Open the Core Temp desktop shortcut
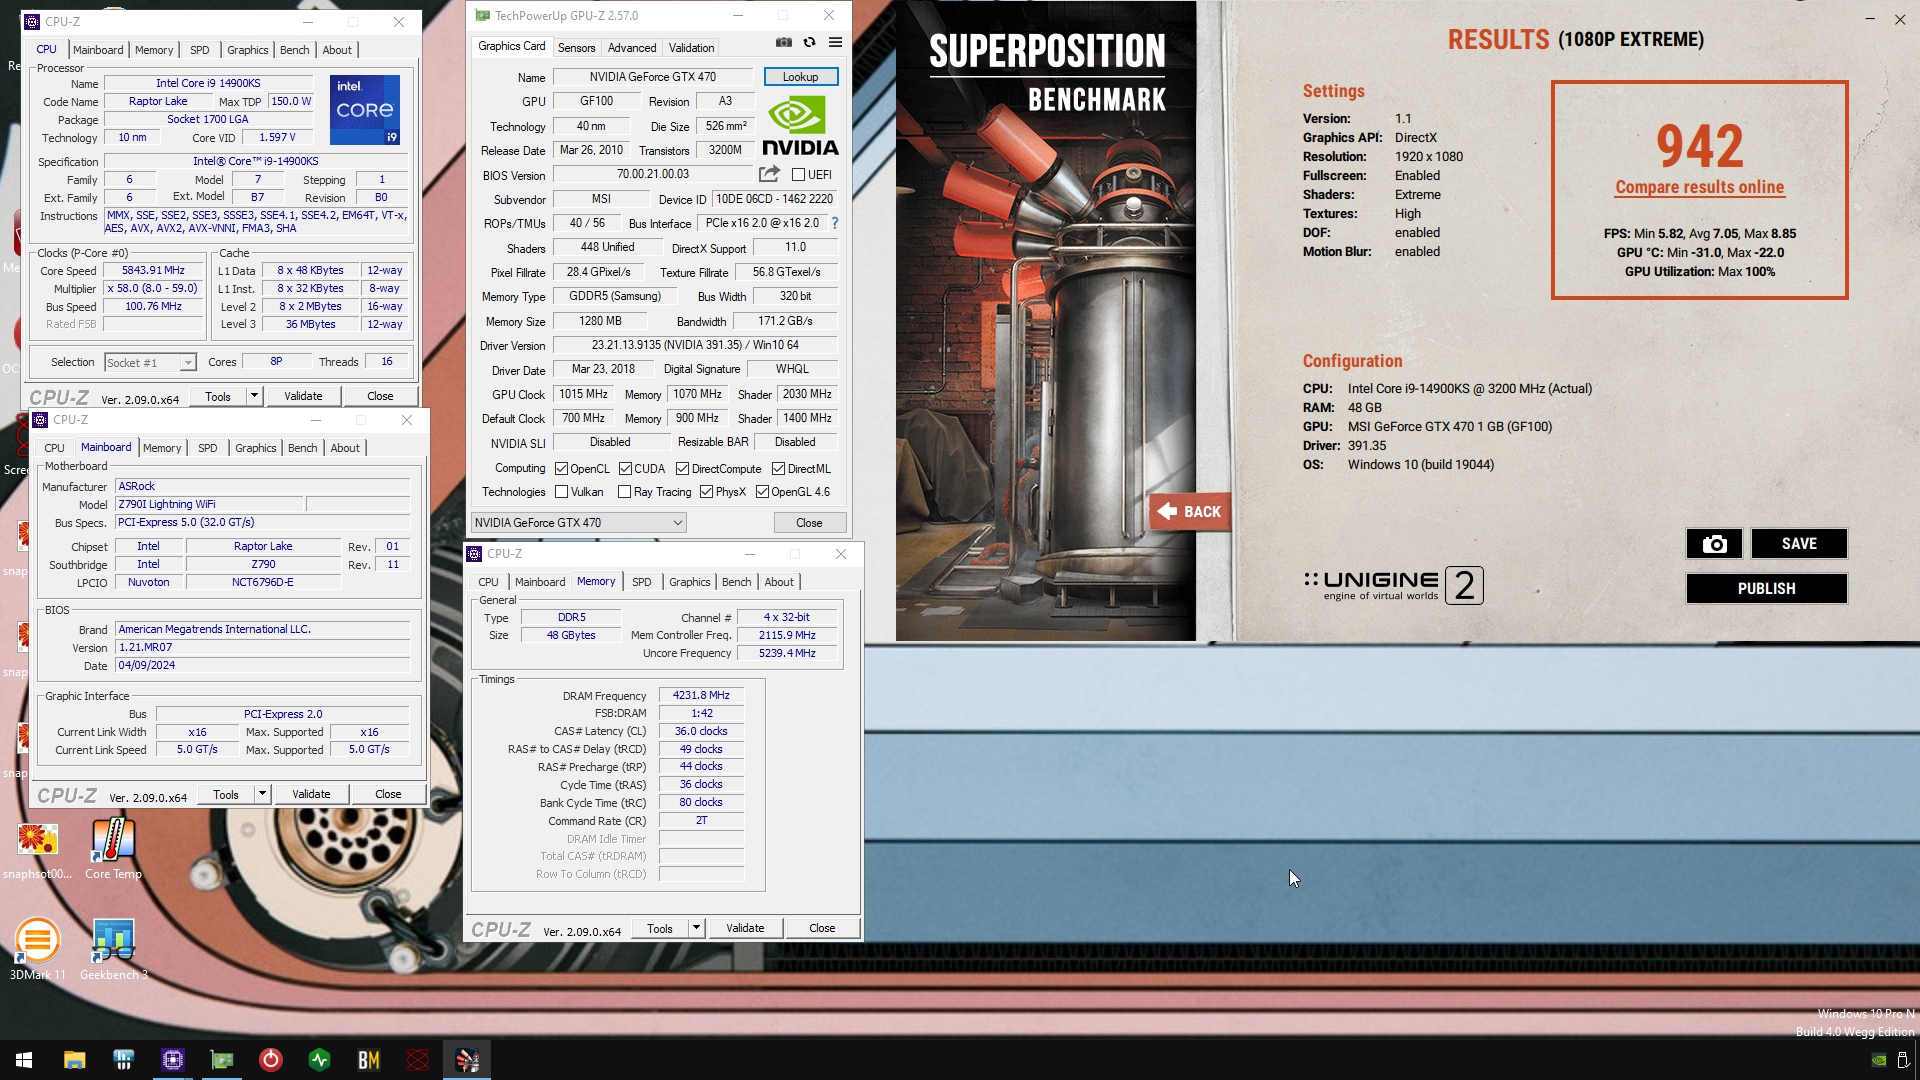Image resolution: width=1920 pixels, height=1080 pixels. tap(113, 849)
